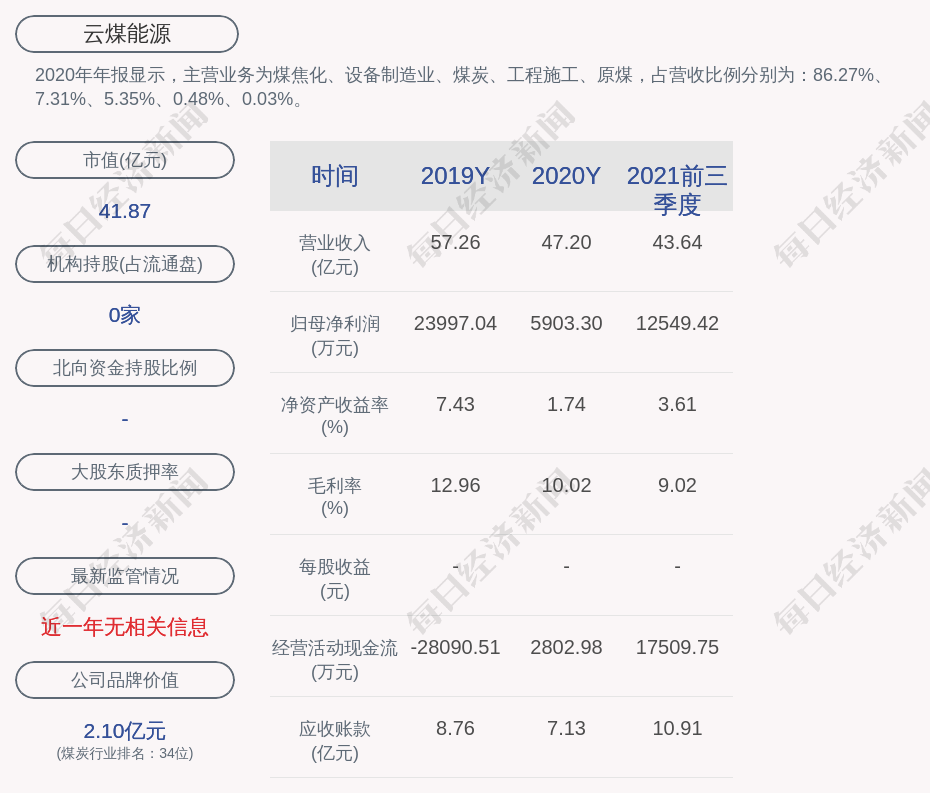Click red text 近一年无相关信息
Viewport: 930px width, 793px height.
click(125, 627)
